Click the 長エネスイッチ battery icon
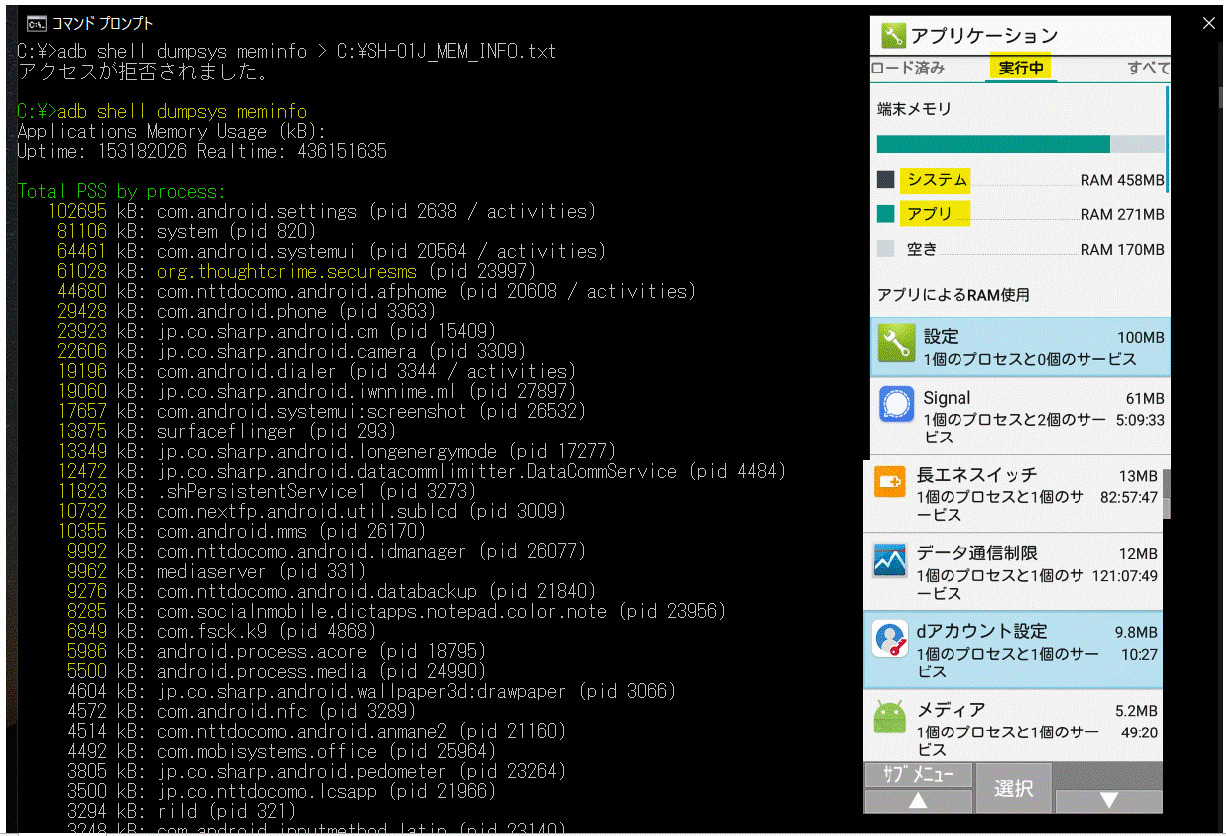The width and height of the screenshot is (1226, 836). [889, 483]
